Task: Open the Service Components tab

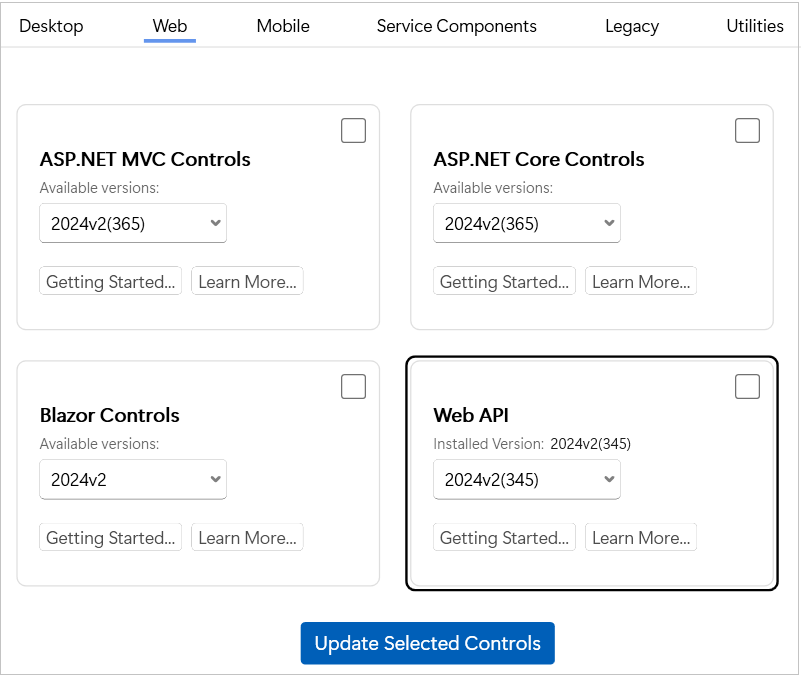Action: (456, 26)
